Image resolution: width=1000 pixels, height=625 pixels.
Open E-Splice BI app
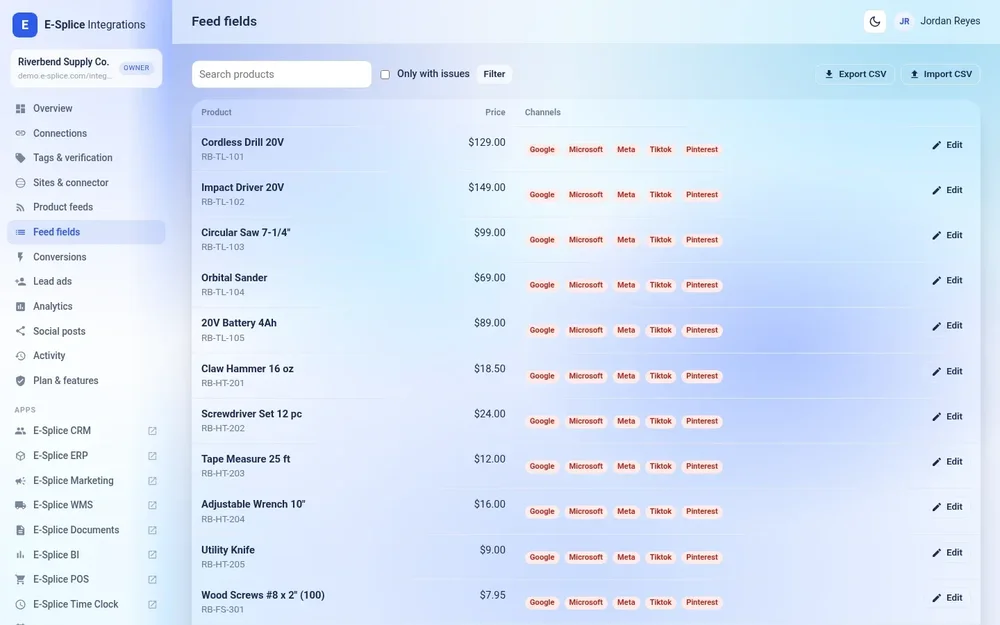coord(86,555)
